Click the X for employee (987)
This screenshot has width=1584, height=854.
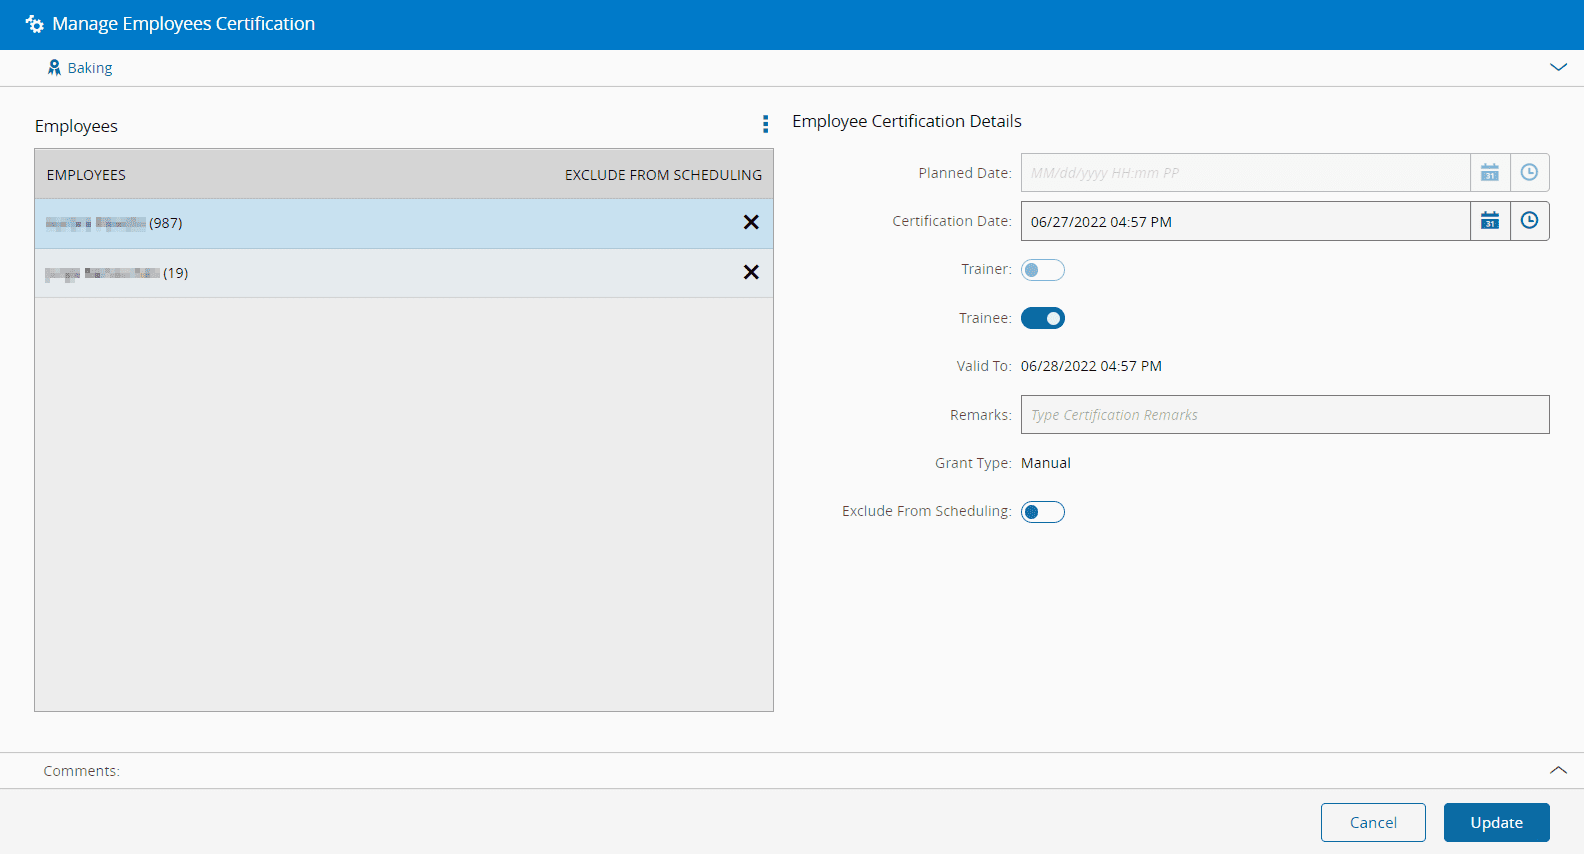pyautogui.click(x=751, y=223)
